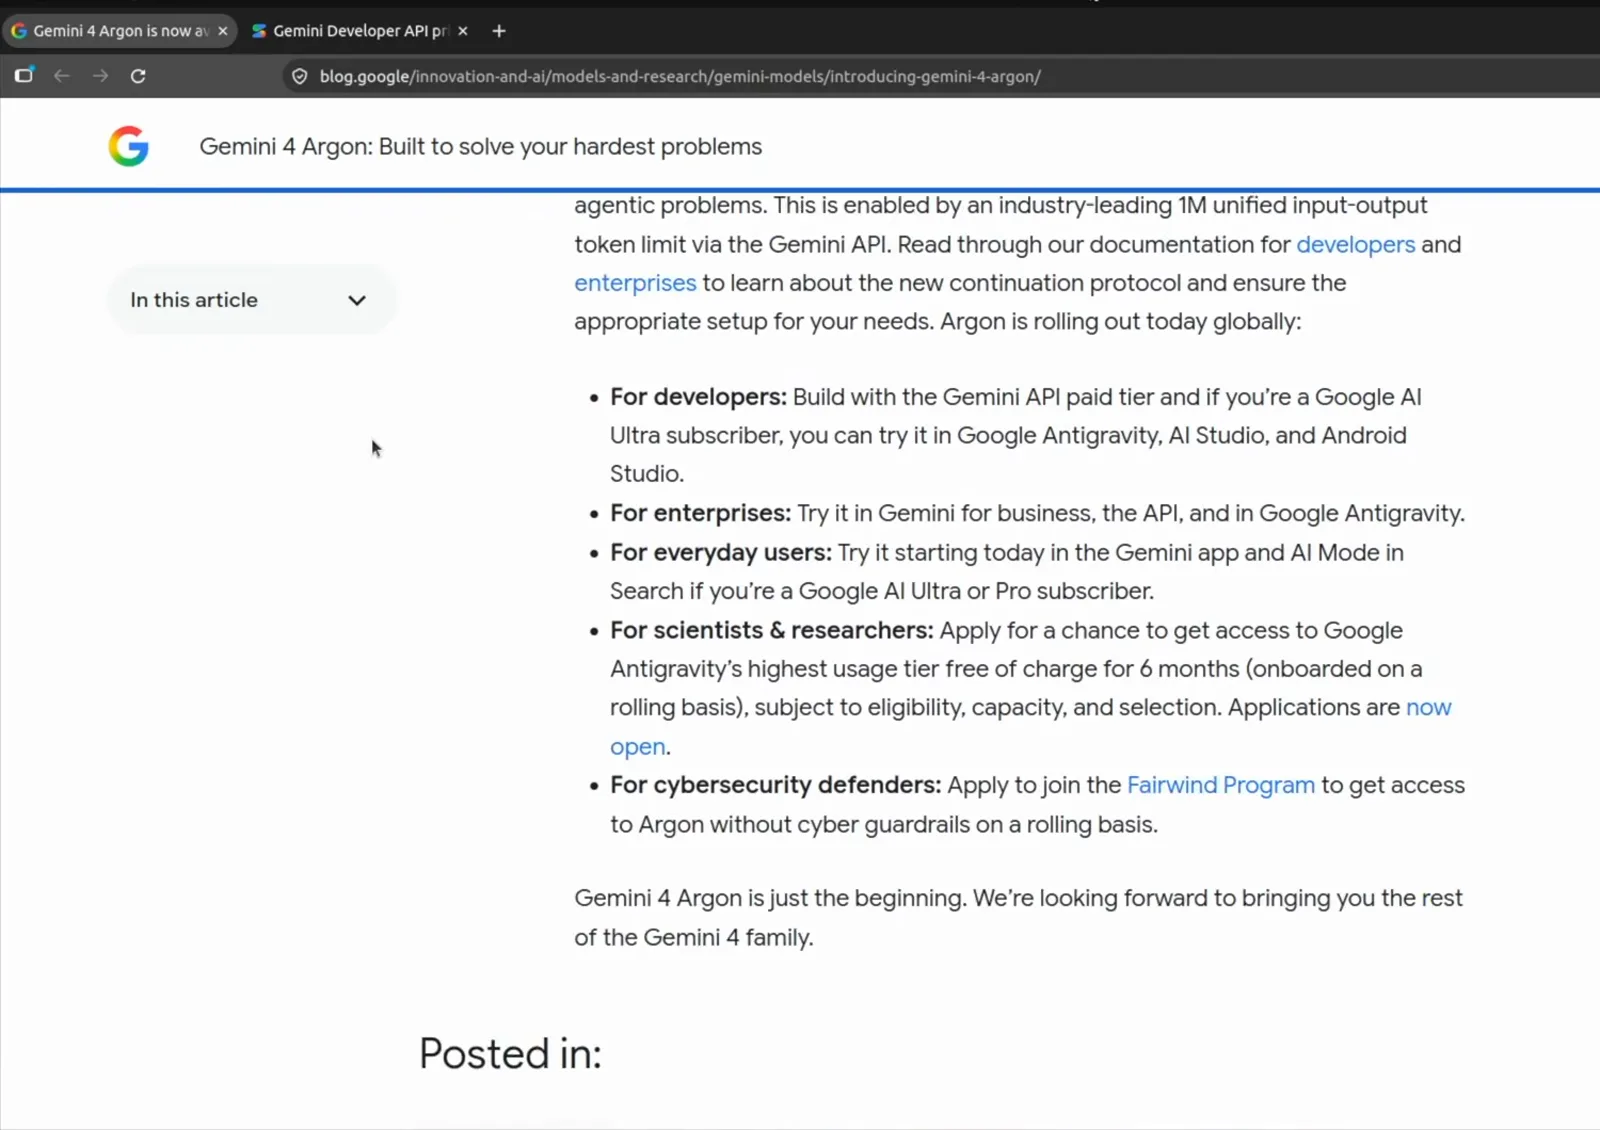
Task: Open the developers documentation link
Action: click(1355, 244)
